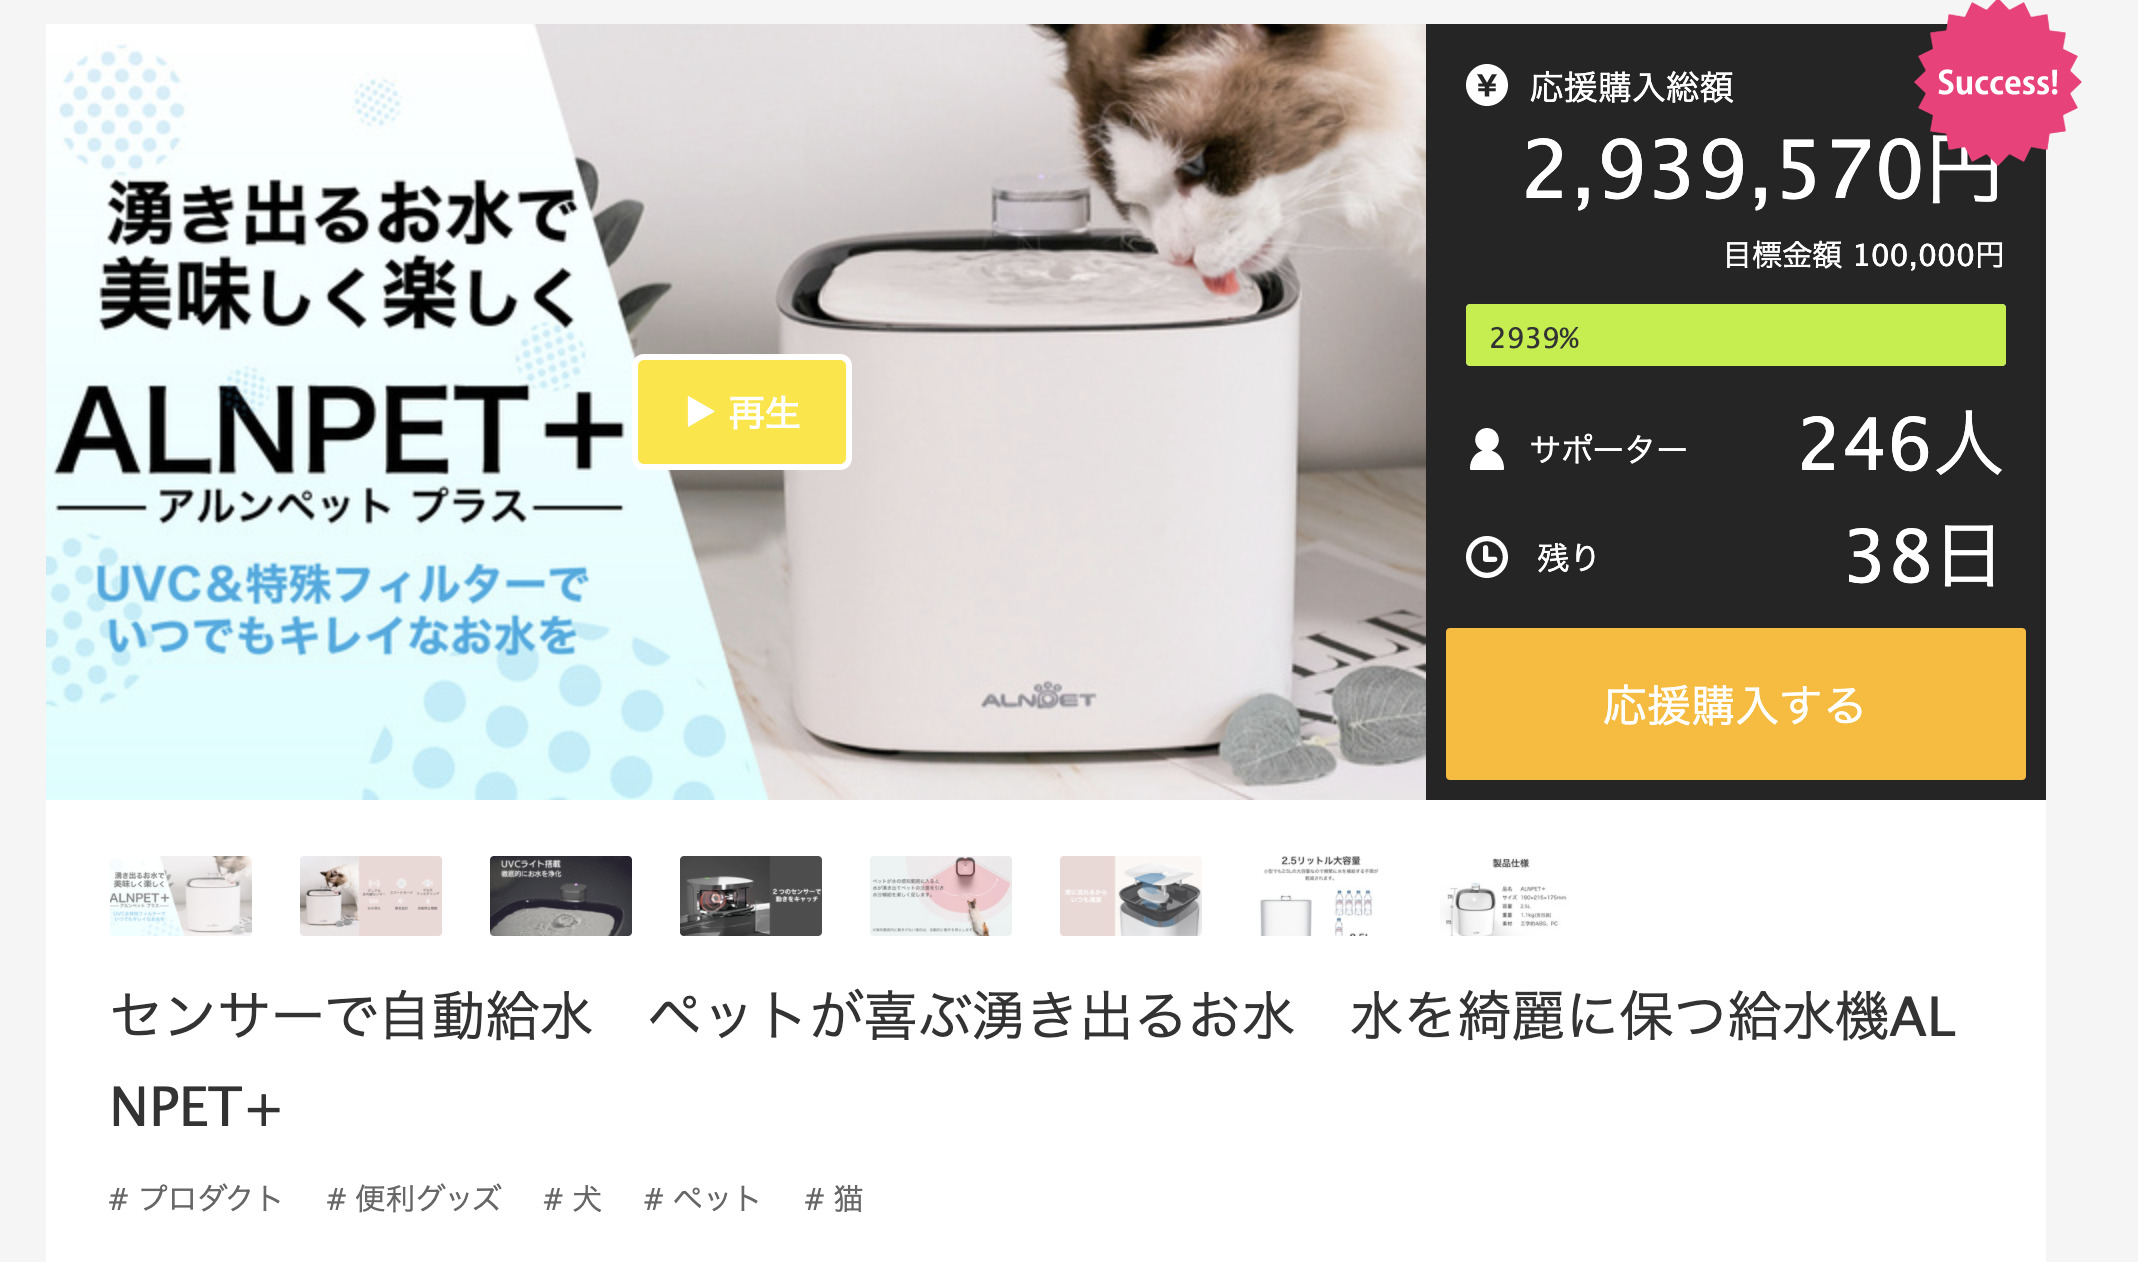Open the #プロダクト tag

click(196, 1198)
